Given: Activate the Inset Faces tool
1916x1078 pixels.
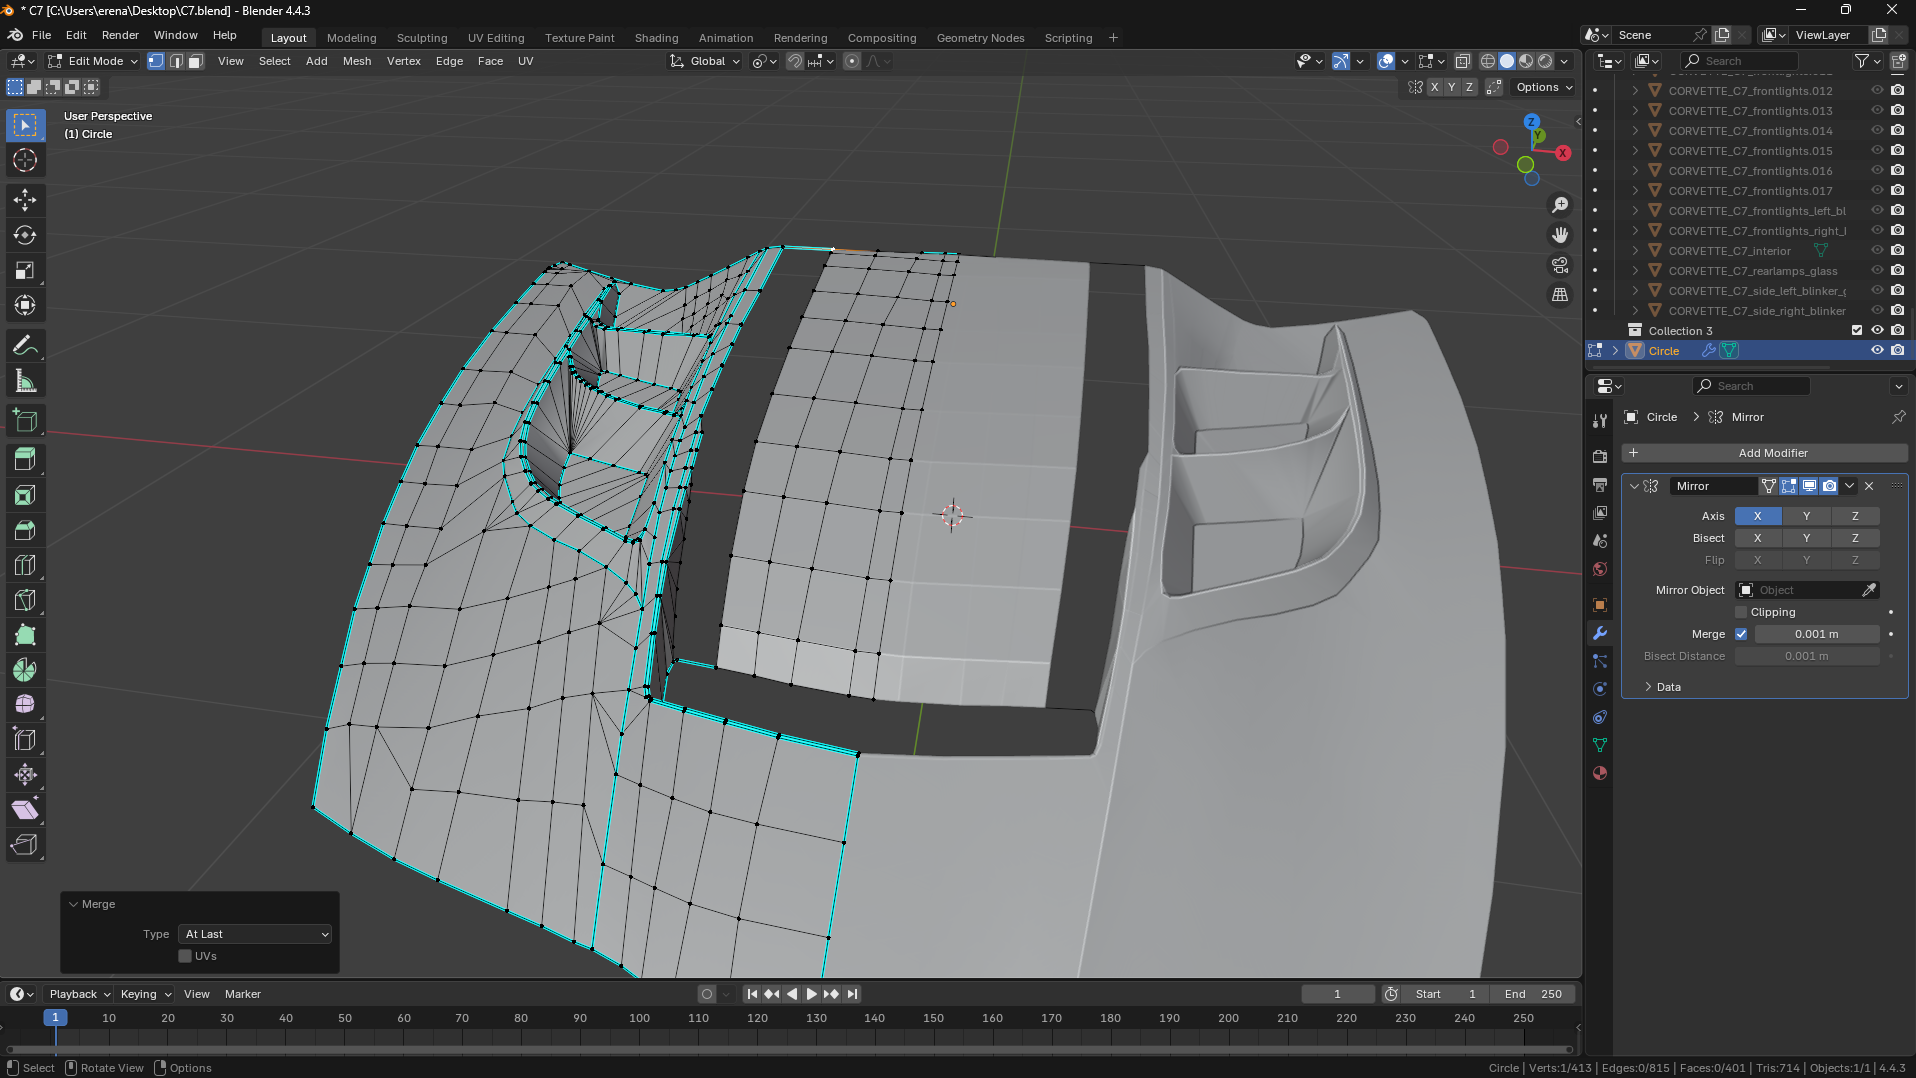Looking at the screenshot, I should coord(25,495).
